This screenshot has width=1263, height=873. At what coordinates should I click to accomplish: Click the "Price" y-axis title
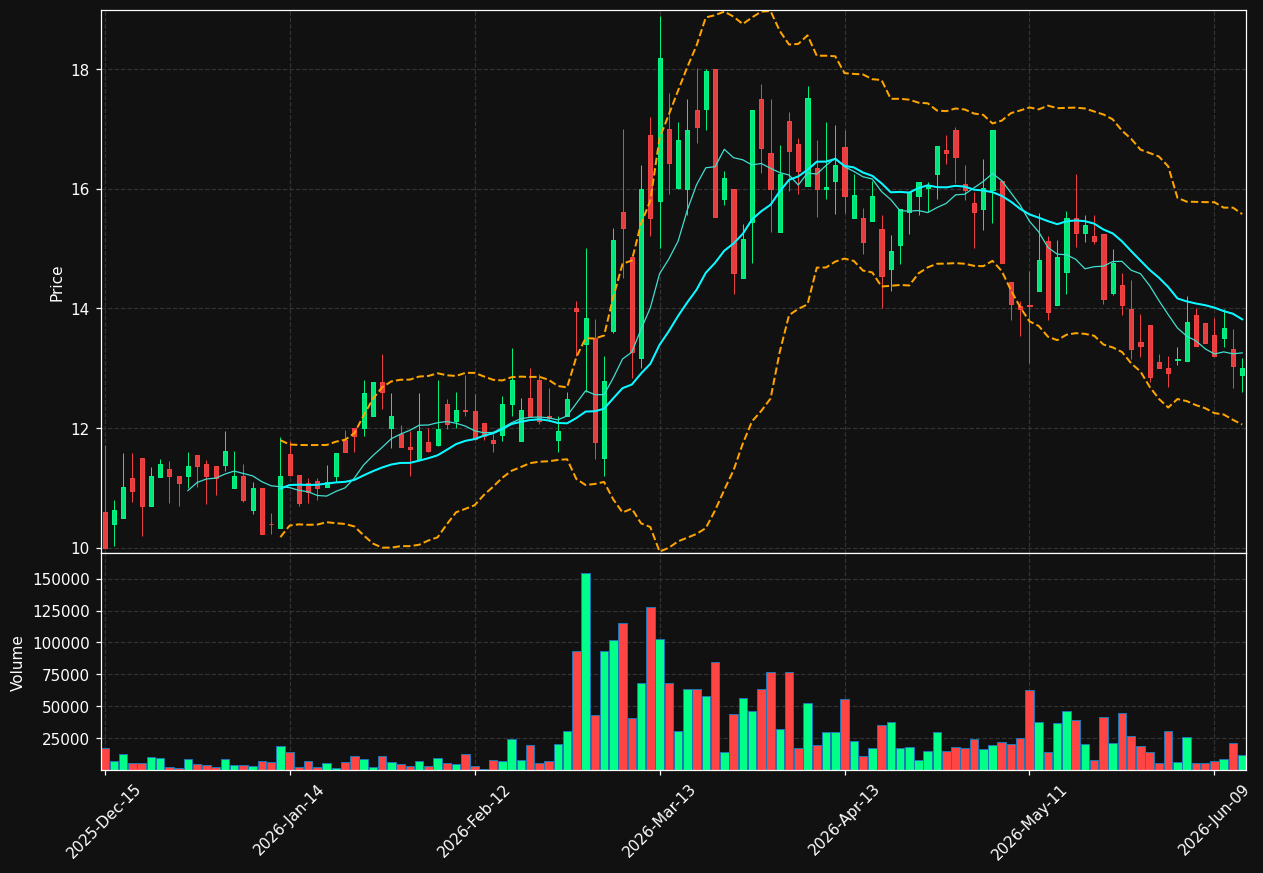coord(57,283)
